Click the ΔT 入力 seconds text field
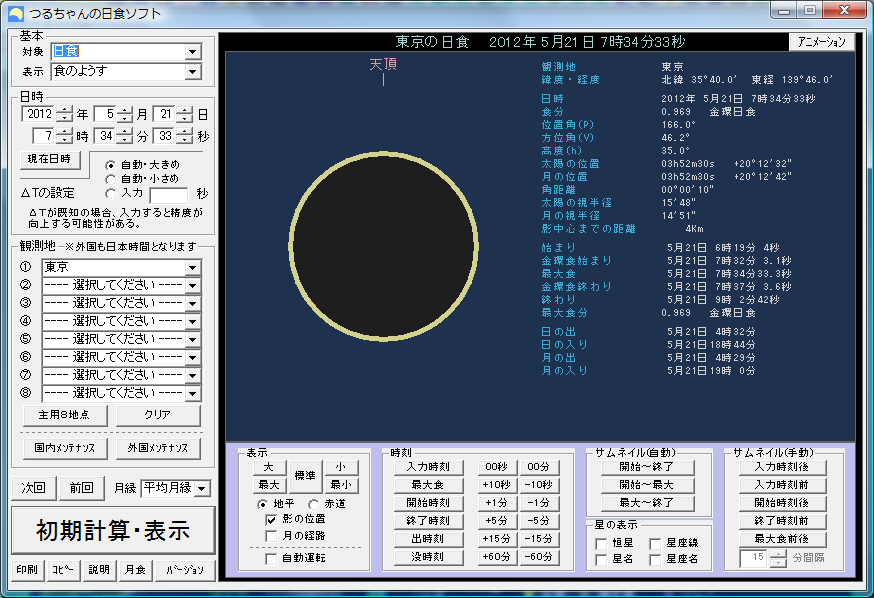 [168, 193]
